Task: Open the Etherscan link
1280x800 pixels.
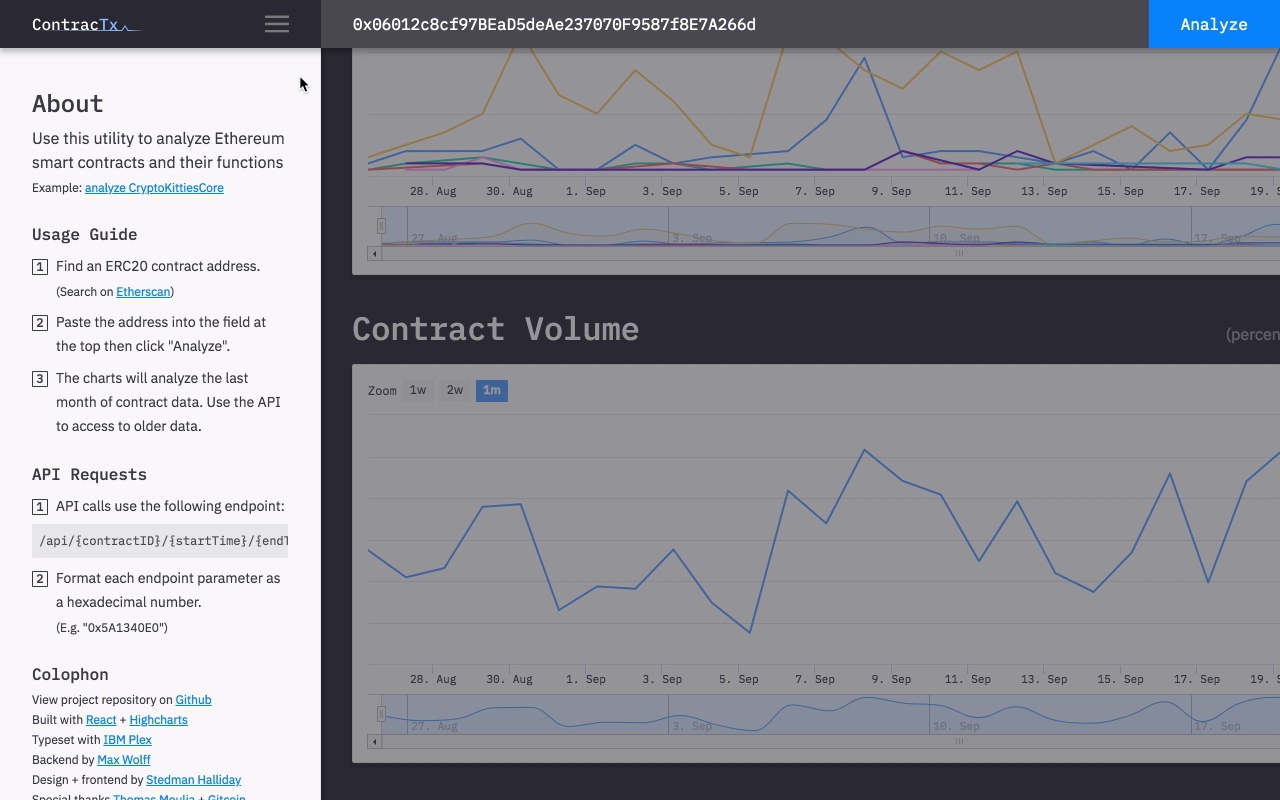Action: [143, 292]
